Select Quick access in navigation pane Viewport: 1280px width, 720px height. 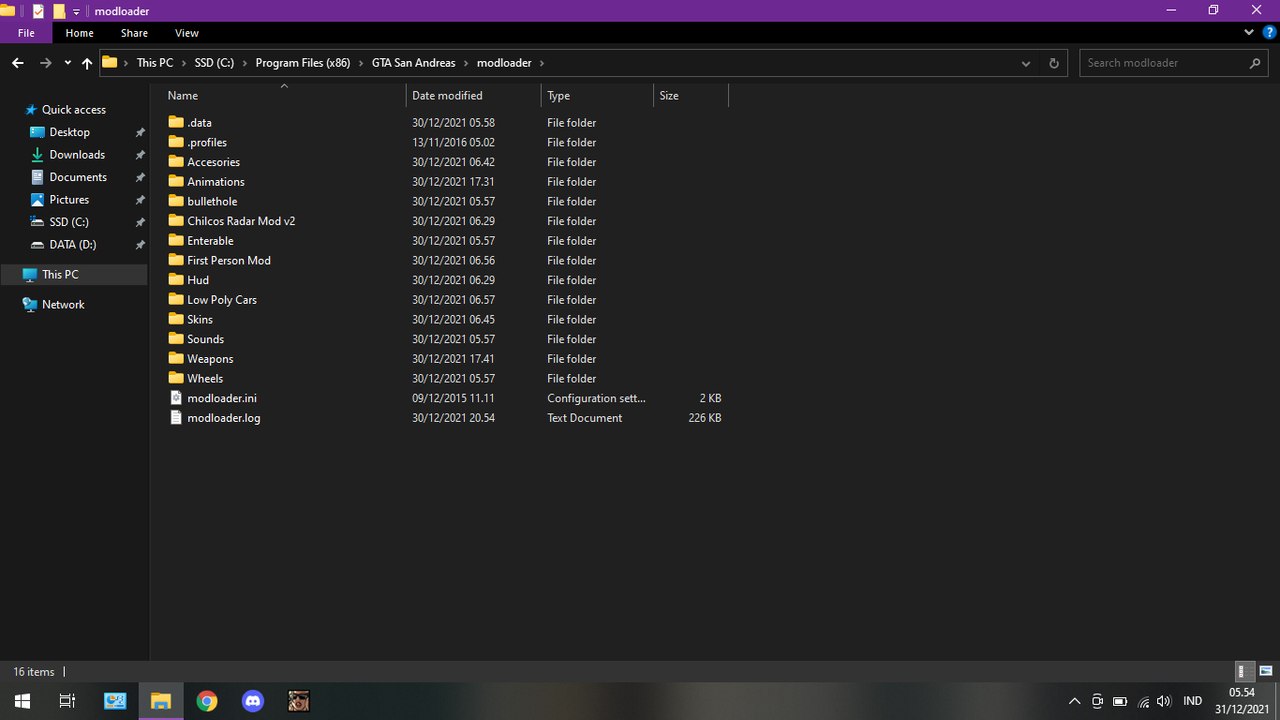[x=73, y=110]
